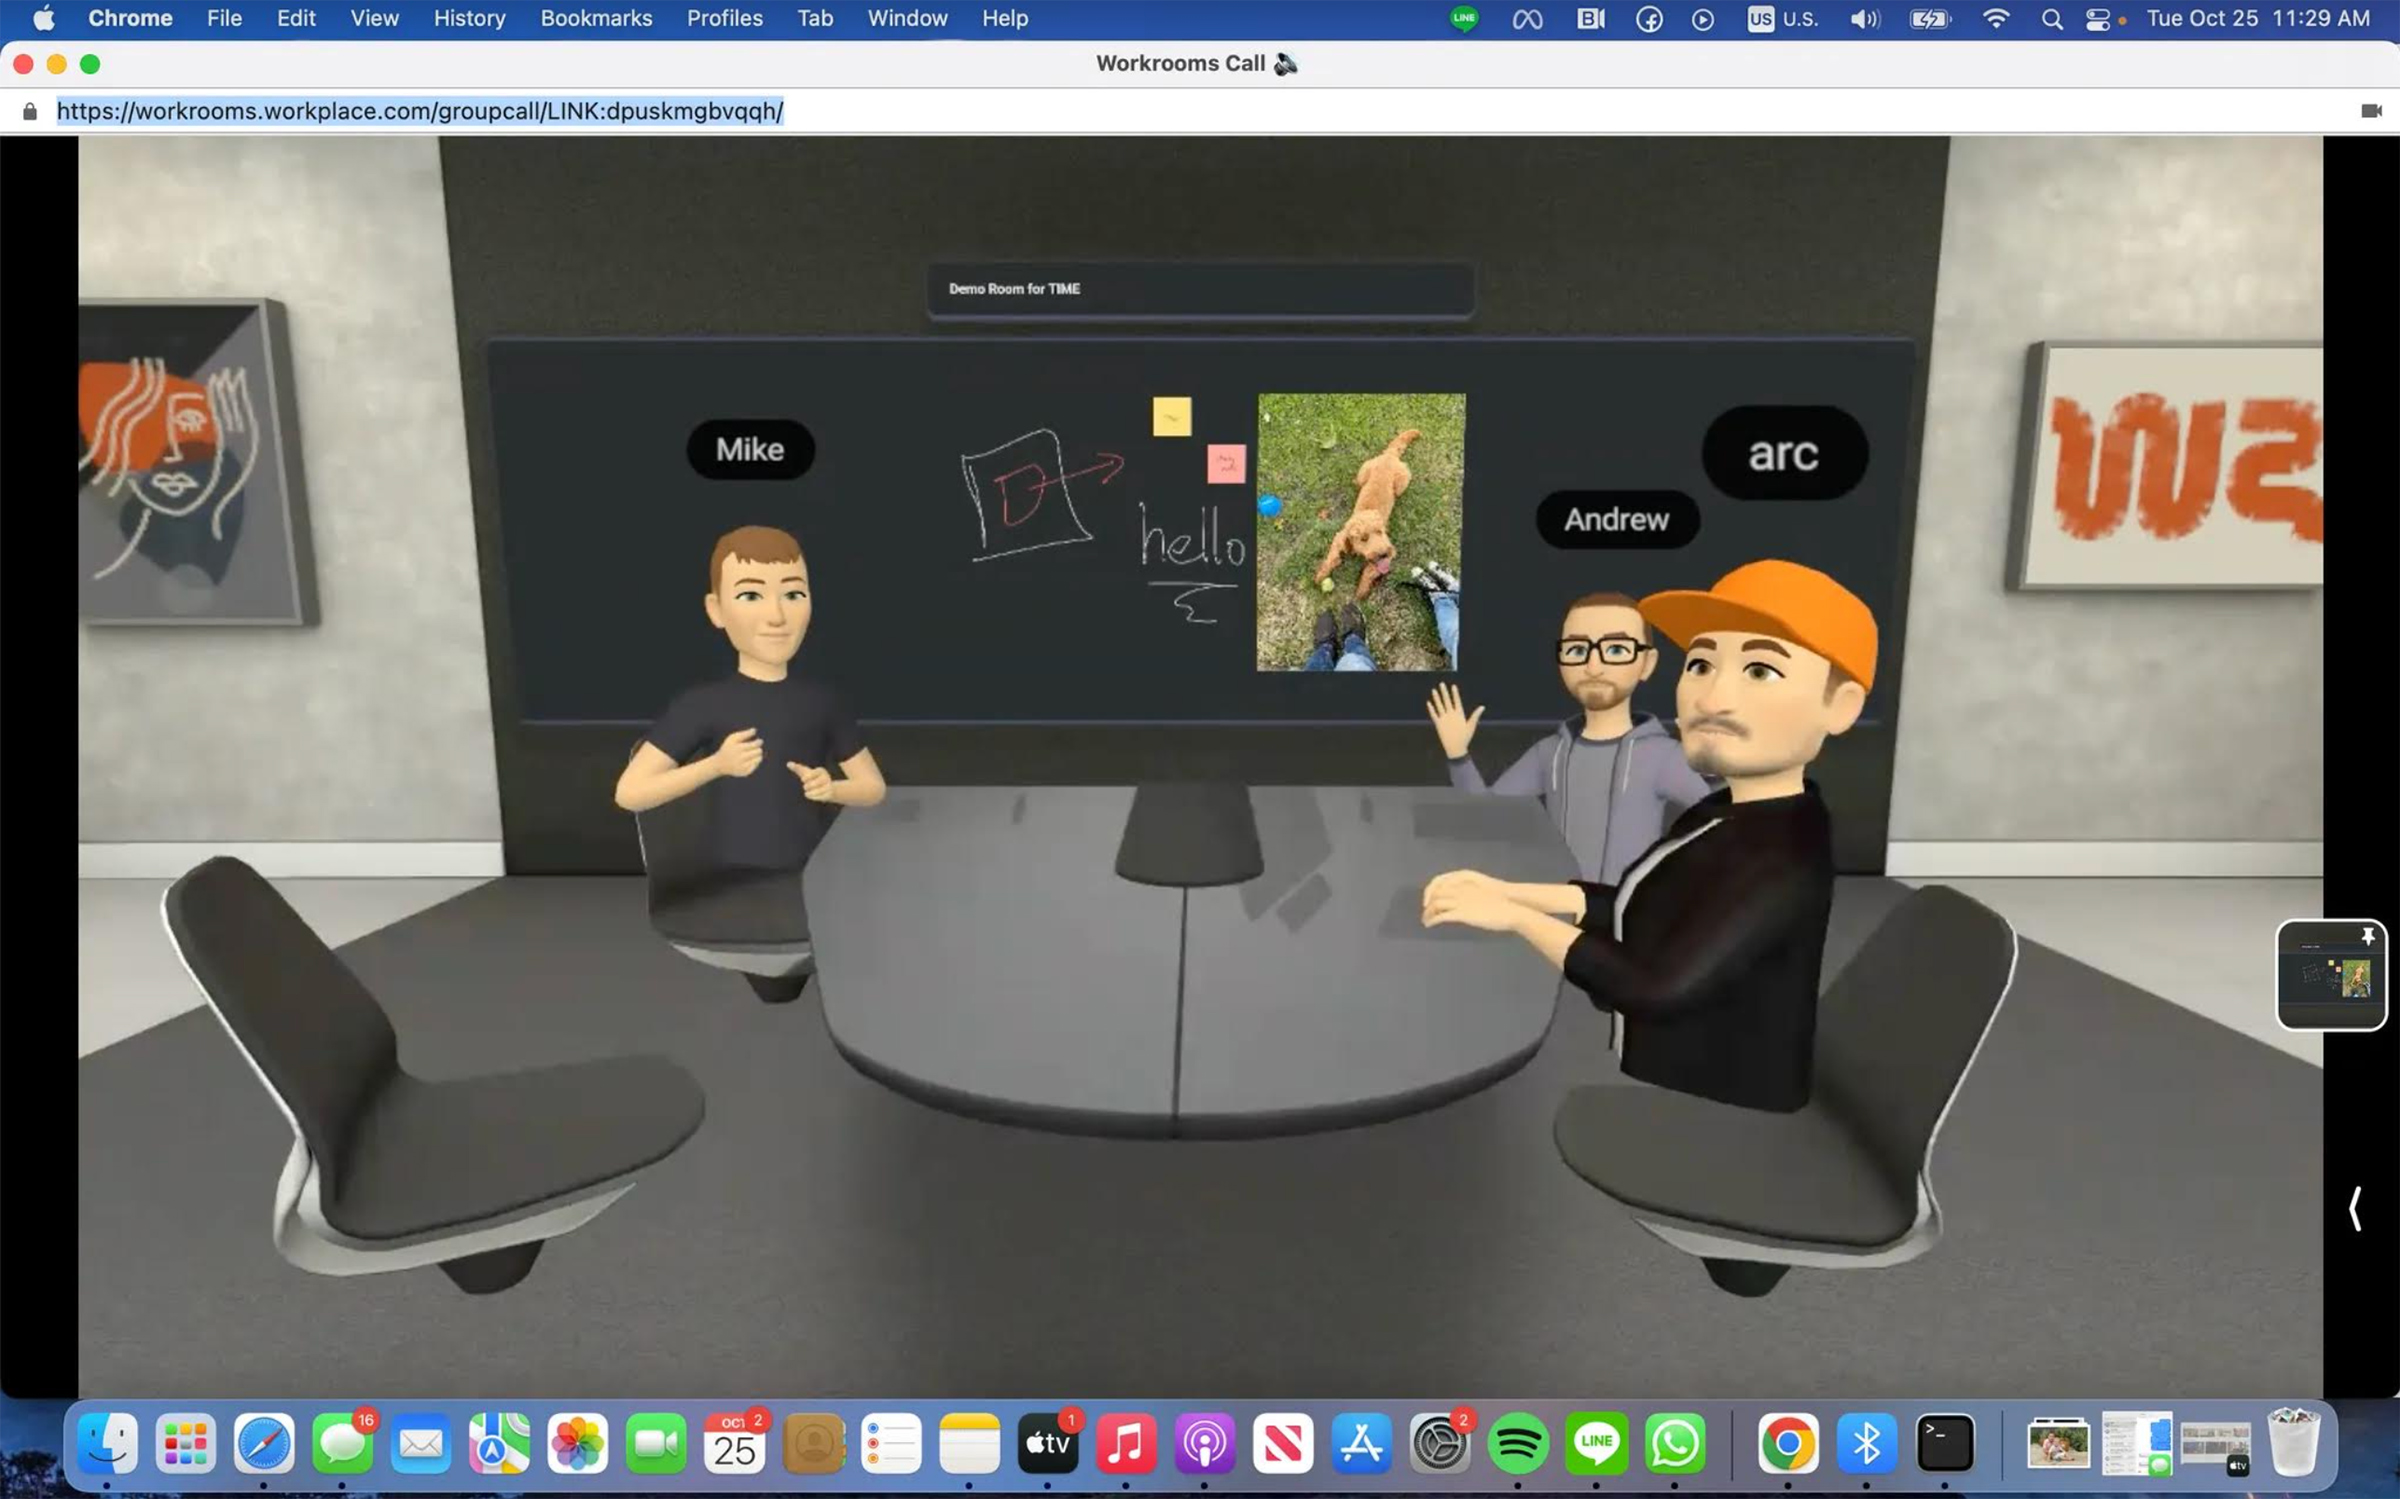
Task: Click the camera icon in the address bar
Action: click(x=2371, y=111)
